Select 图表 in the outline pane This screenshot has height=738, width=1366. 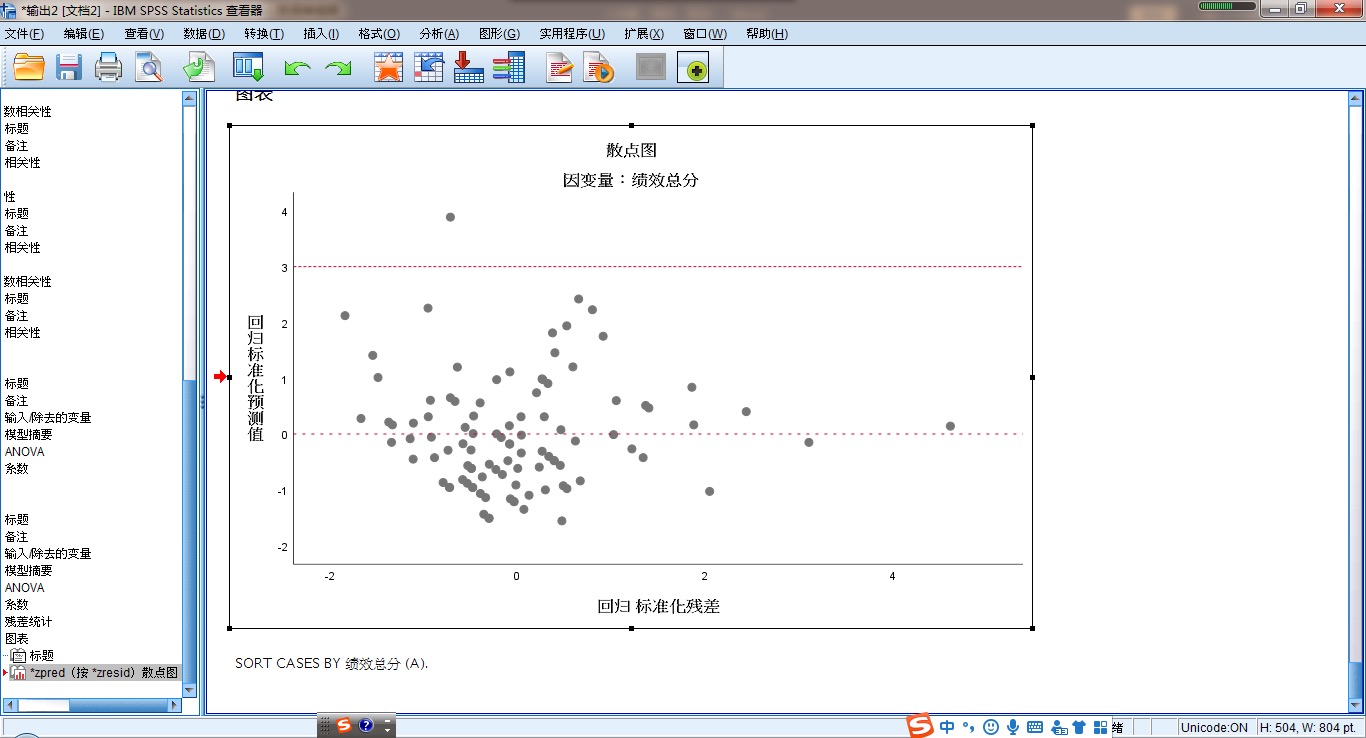[x=17, y=638]
